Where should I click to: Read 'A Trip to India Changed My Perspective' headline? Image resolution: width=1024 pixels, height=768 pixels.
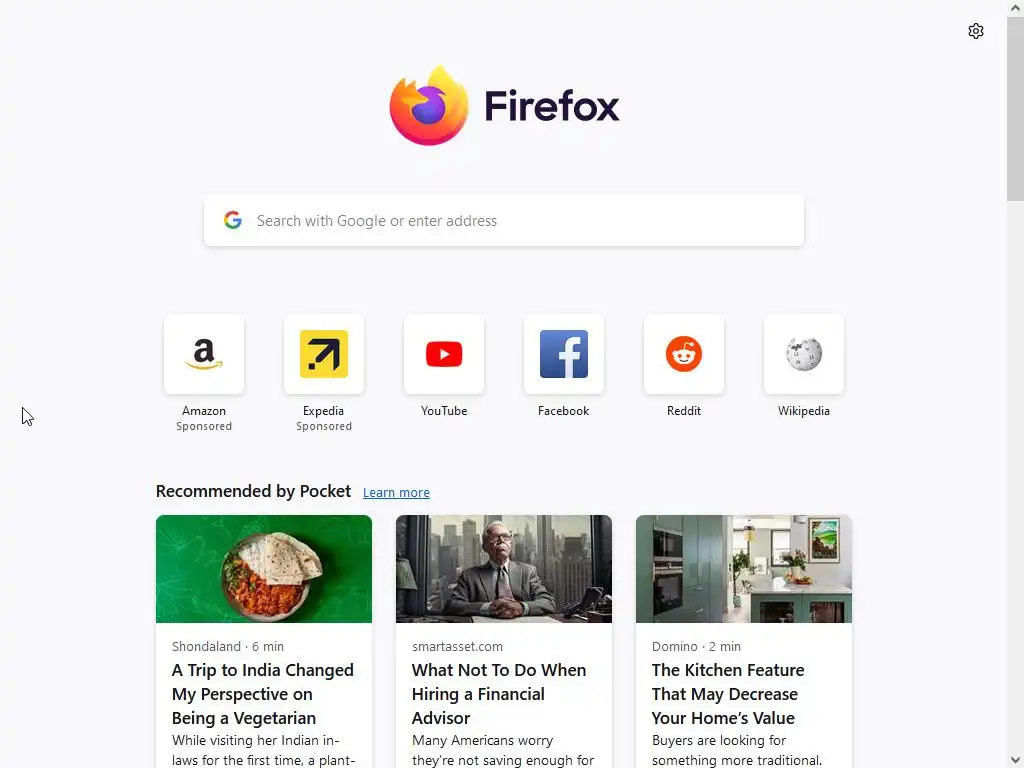263,694
